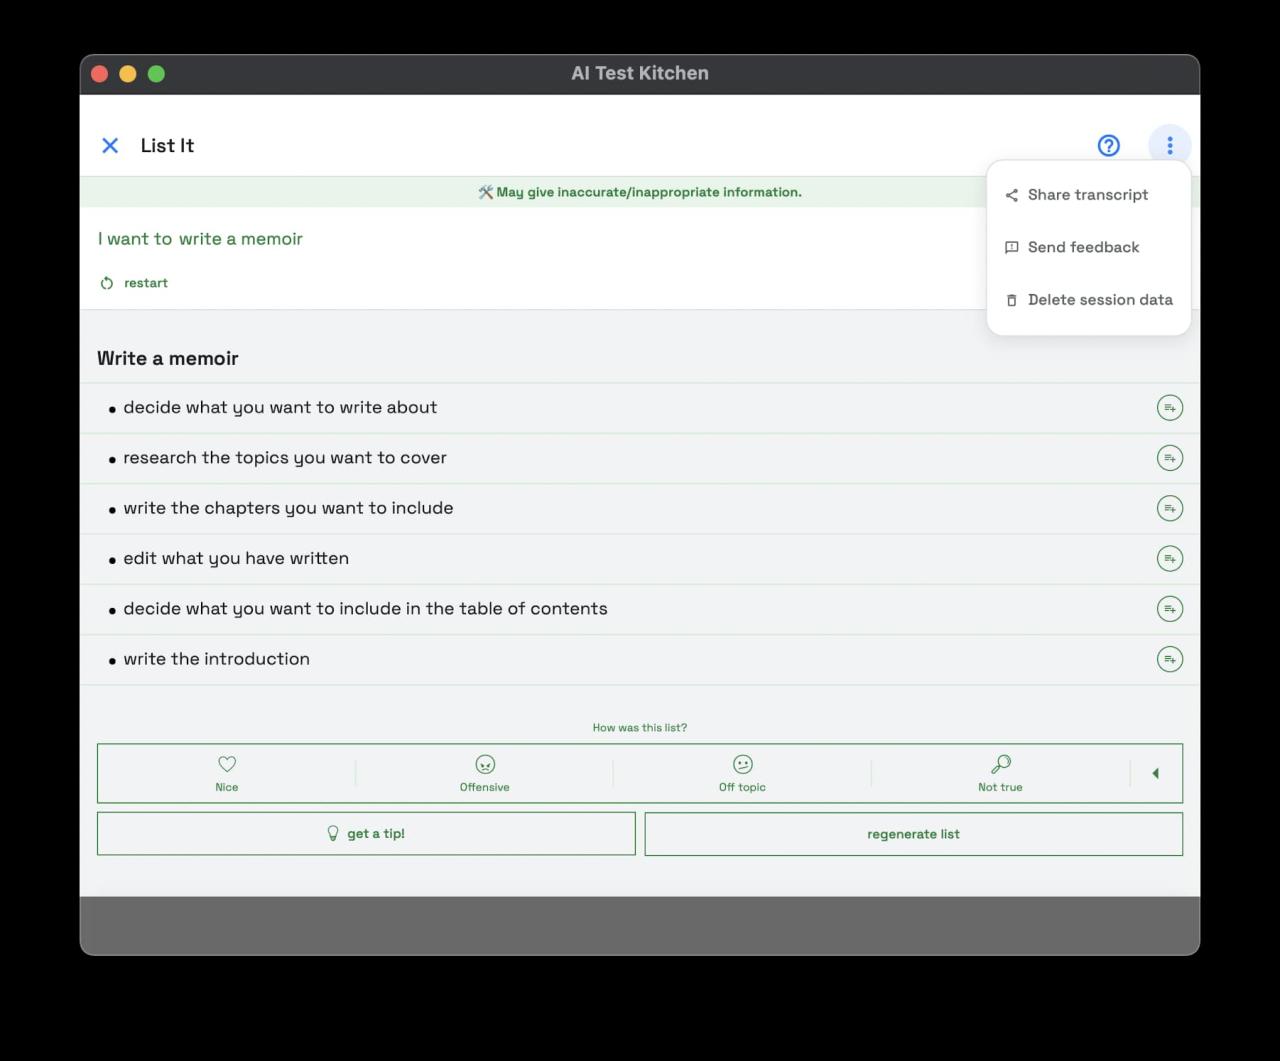Expand sub-list for 'decide what you want to write about'

[1169, 408]
